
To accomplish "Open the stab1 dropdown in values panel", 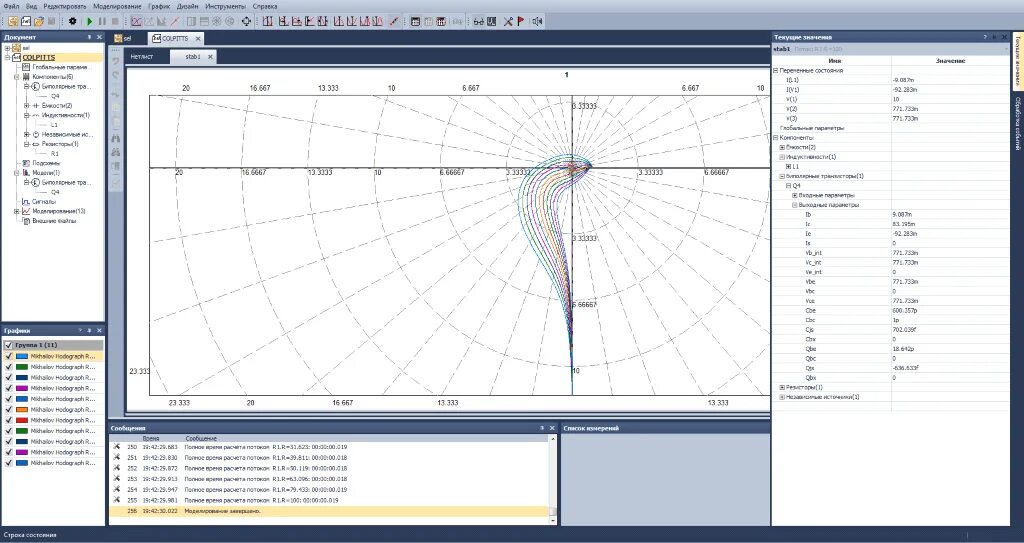I will [1005, 49].
